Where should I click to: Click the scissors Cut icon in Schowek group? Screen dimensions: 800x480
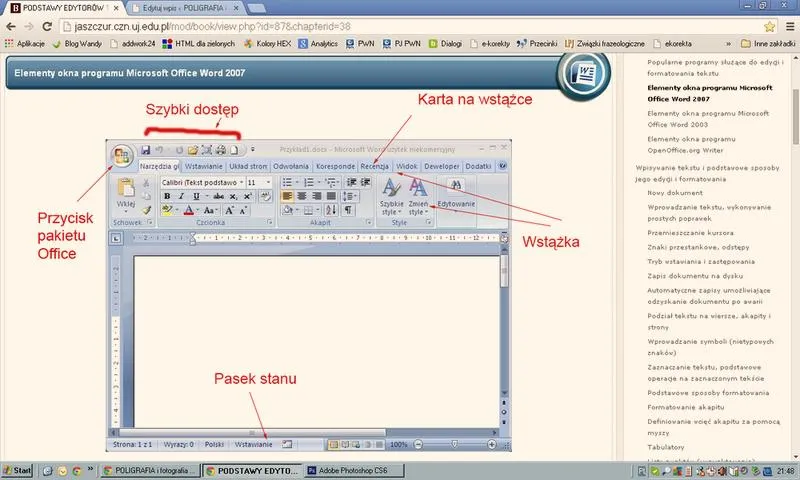pyautogui.click(x=146, y=183)
